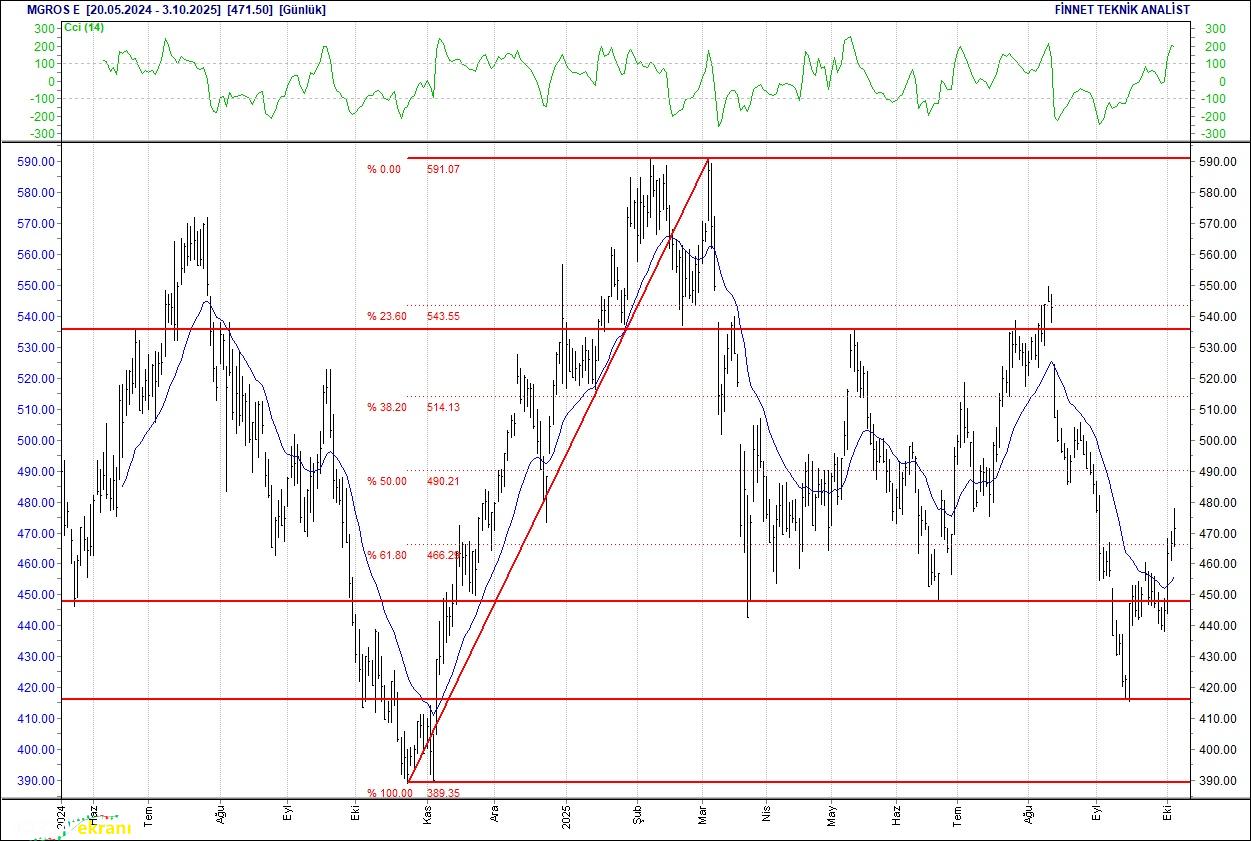The width and height of the screenshot is (1251, 841).
Task: Click the 389.35 Fibonacci price value
Action: [x=443, y=793]
